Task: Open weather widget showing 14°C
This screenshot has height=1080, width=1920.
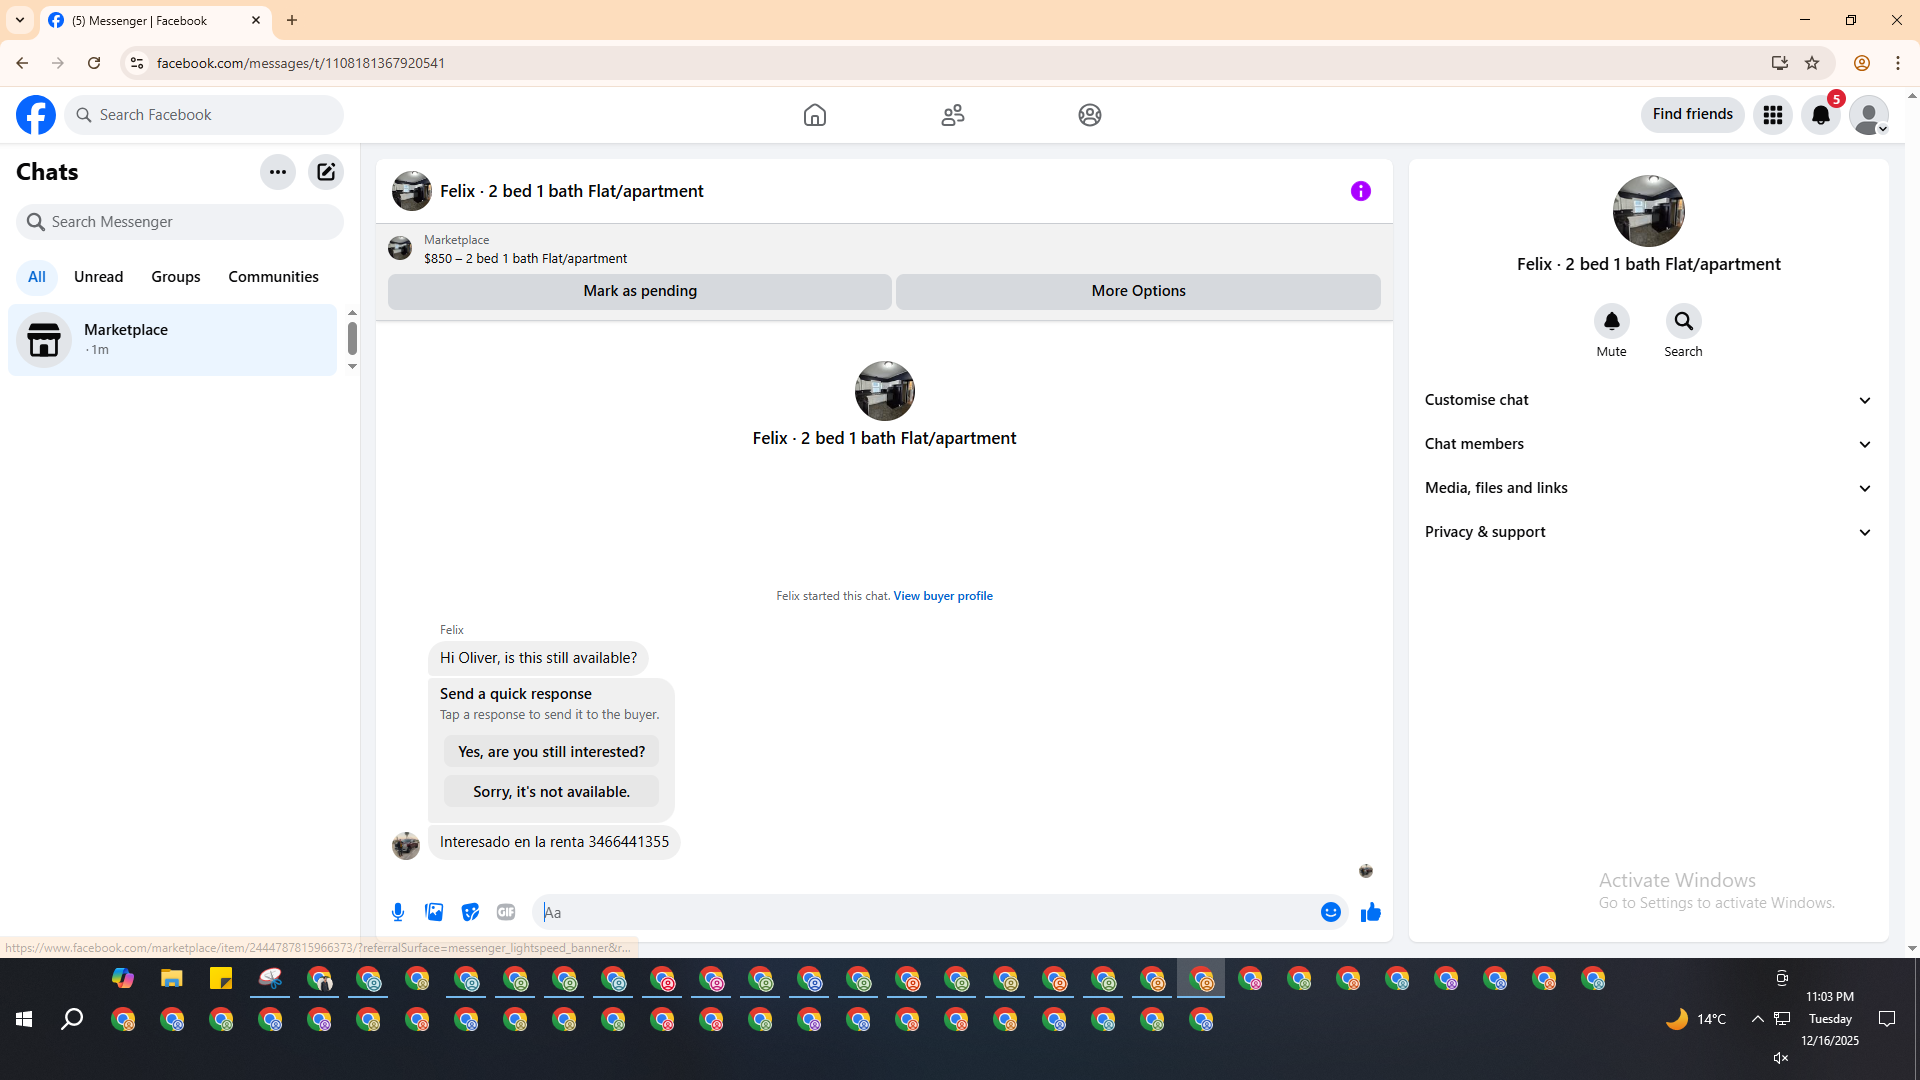Action: coord(1696,1019)
